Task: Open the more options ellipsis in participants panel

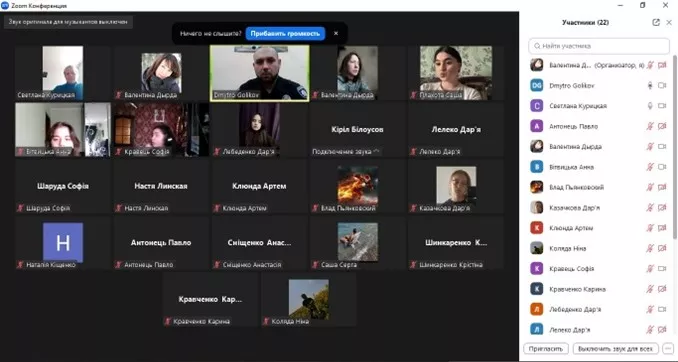Action: pyautogui.click(x=668, y=349)
